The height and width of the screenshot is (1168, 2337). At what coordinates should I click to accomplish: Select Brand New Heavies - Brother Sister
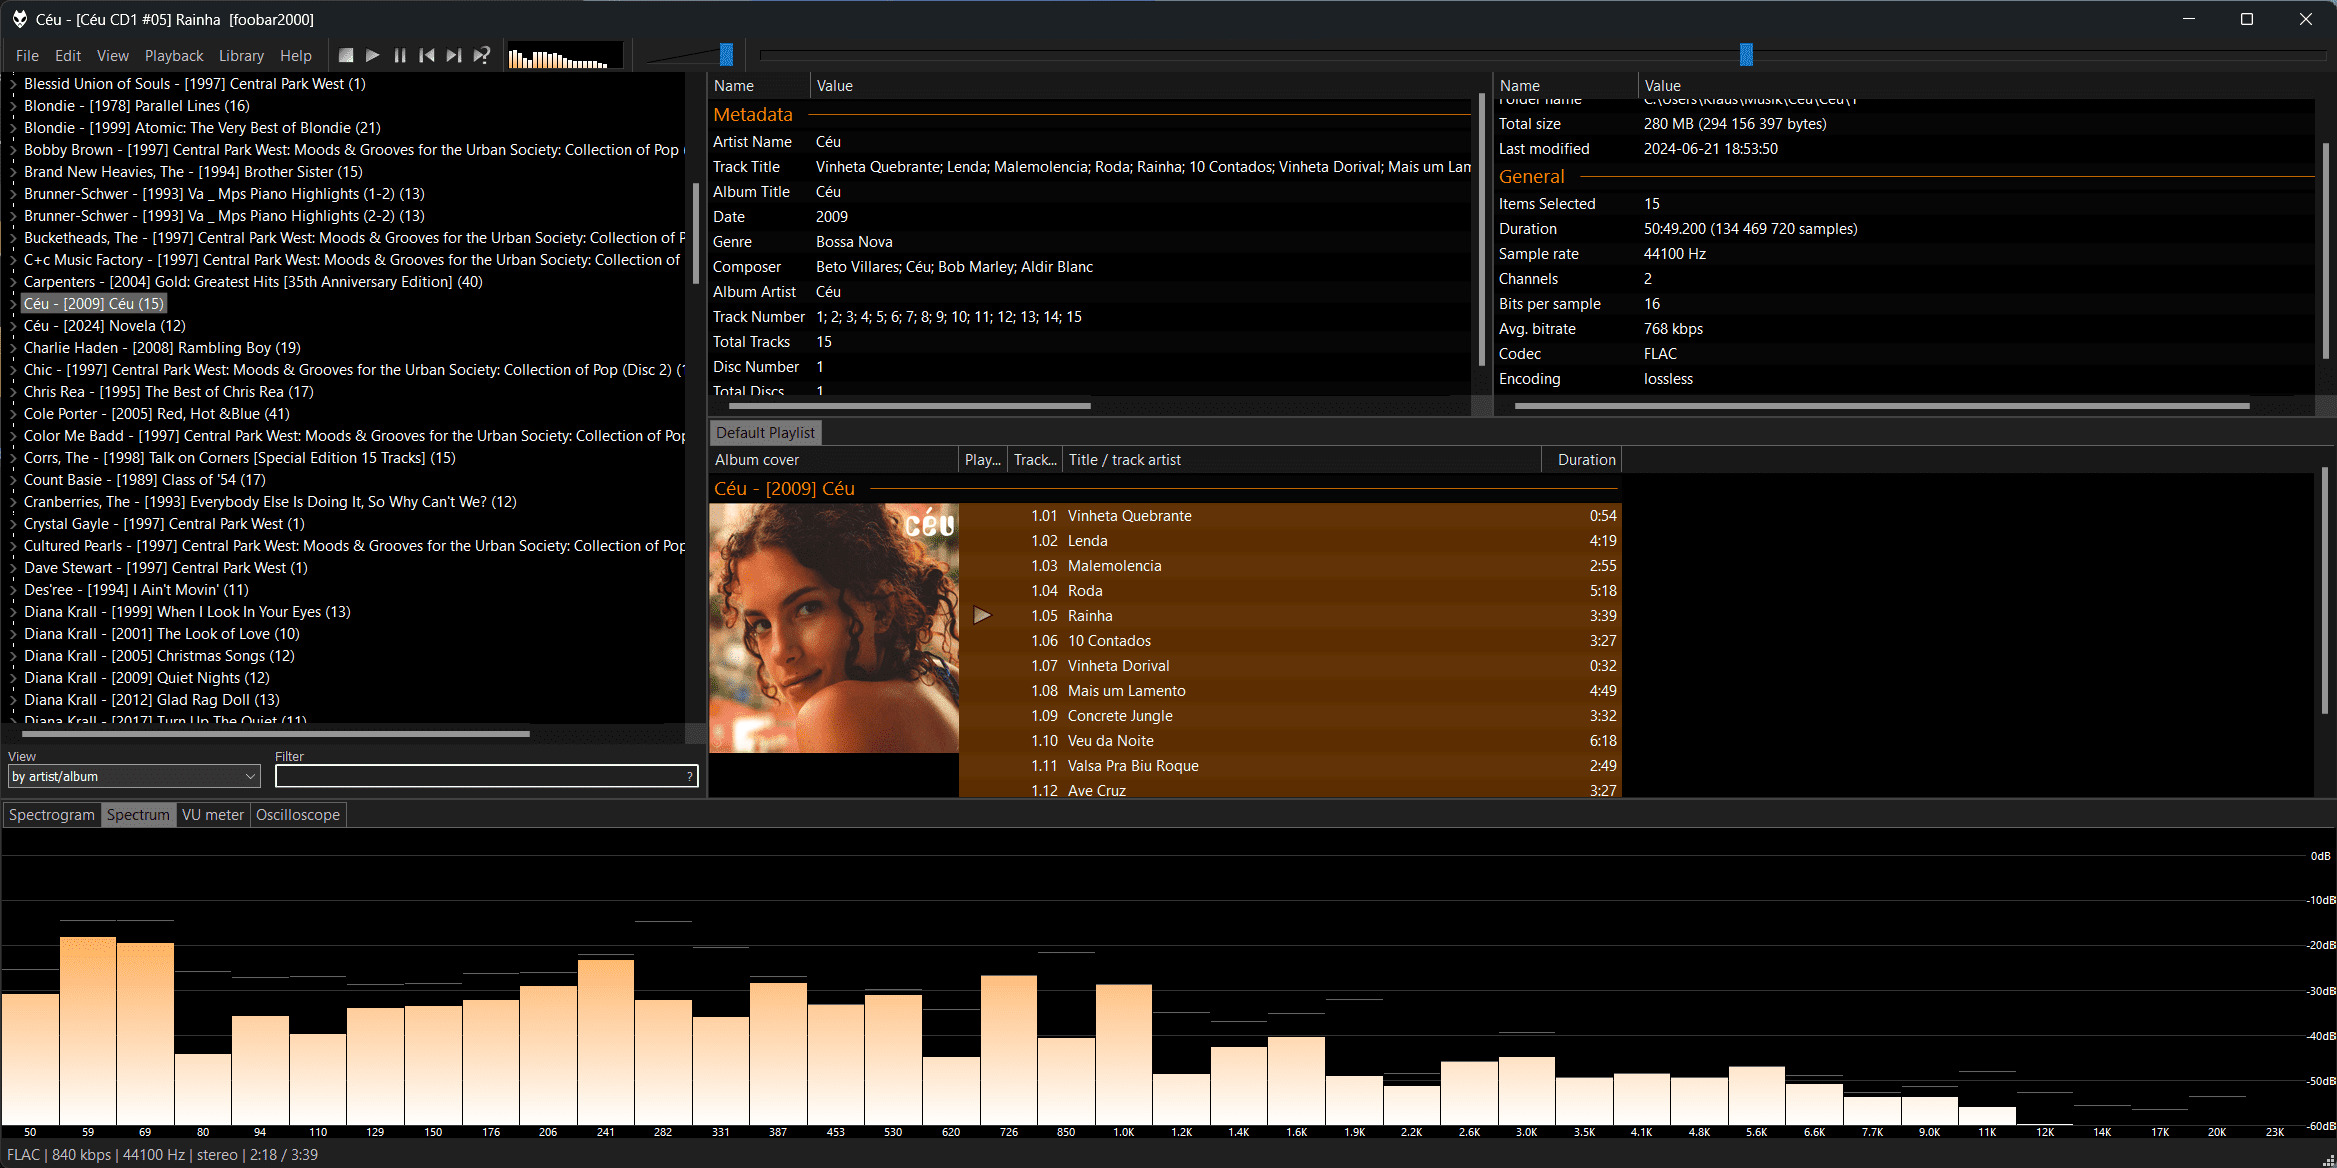pyautogui.click(x=193, y=172)
